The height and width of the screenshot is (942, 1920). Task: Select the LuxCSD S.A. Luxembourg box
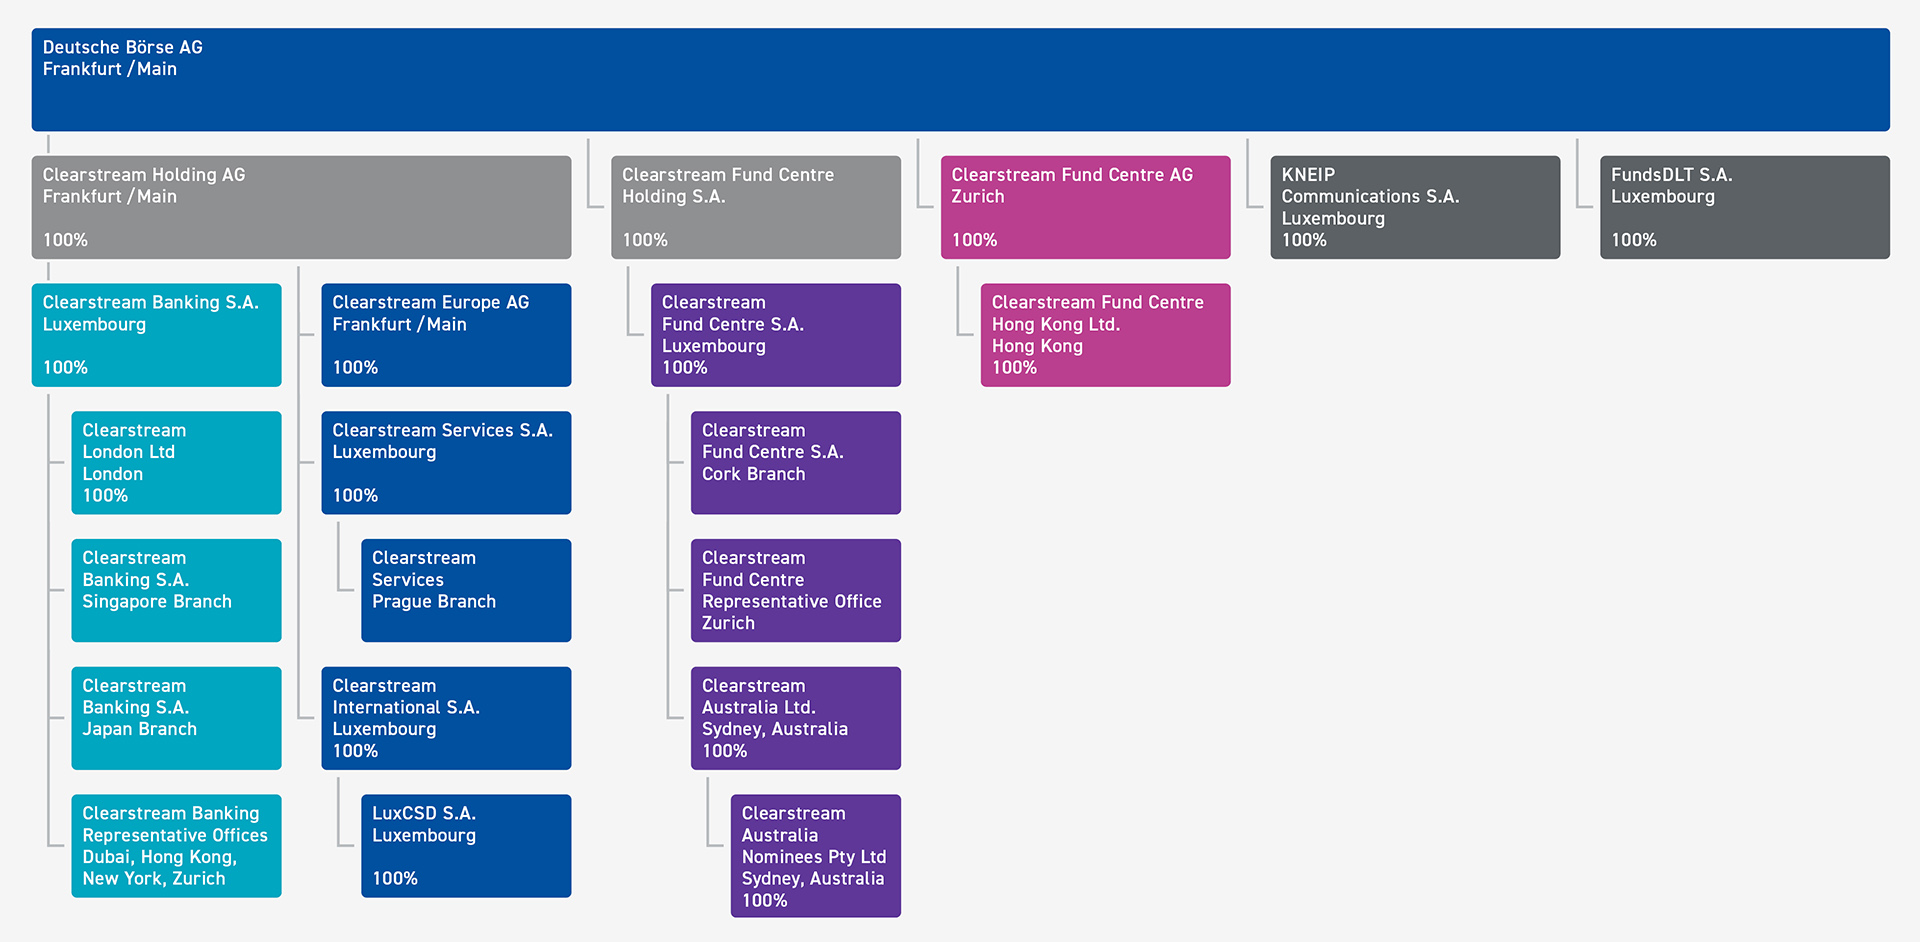pos(466,846)
